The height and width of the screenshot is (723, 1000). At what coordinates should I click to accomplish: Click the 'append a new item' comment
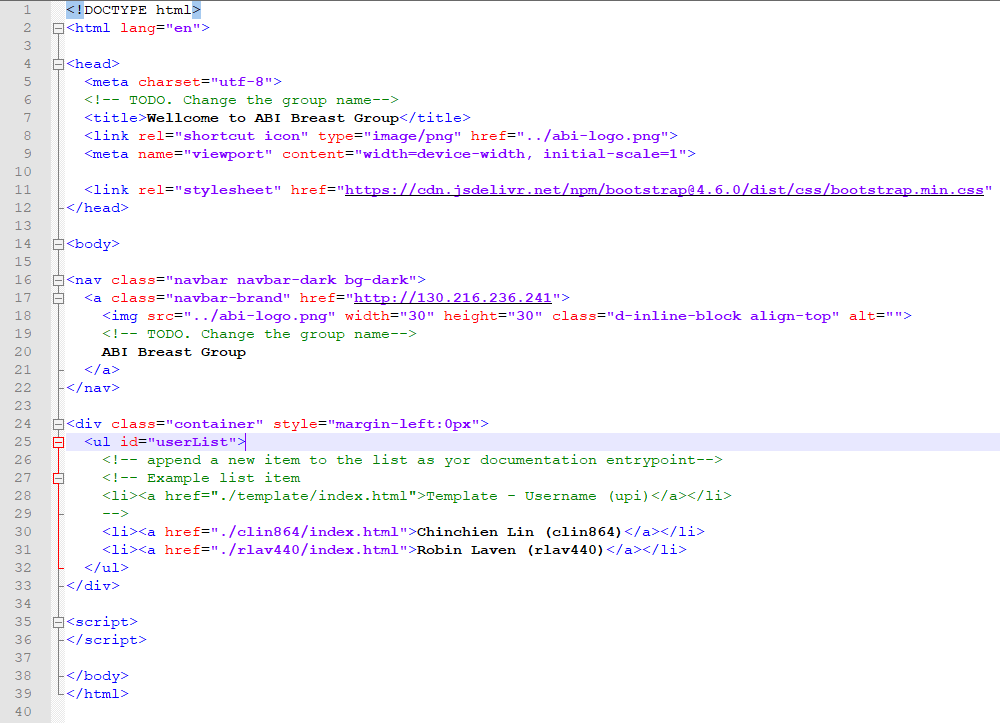coord(413,460)
